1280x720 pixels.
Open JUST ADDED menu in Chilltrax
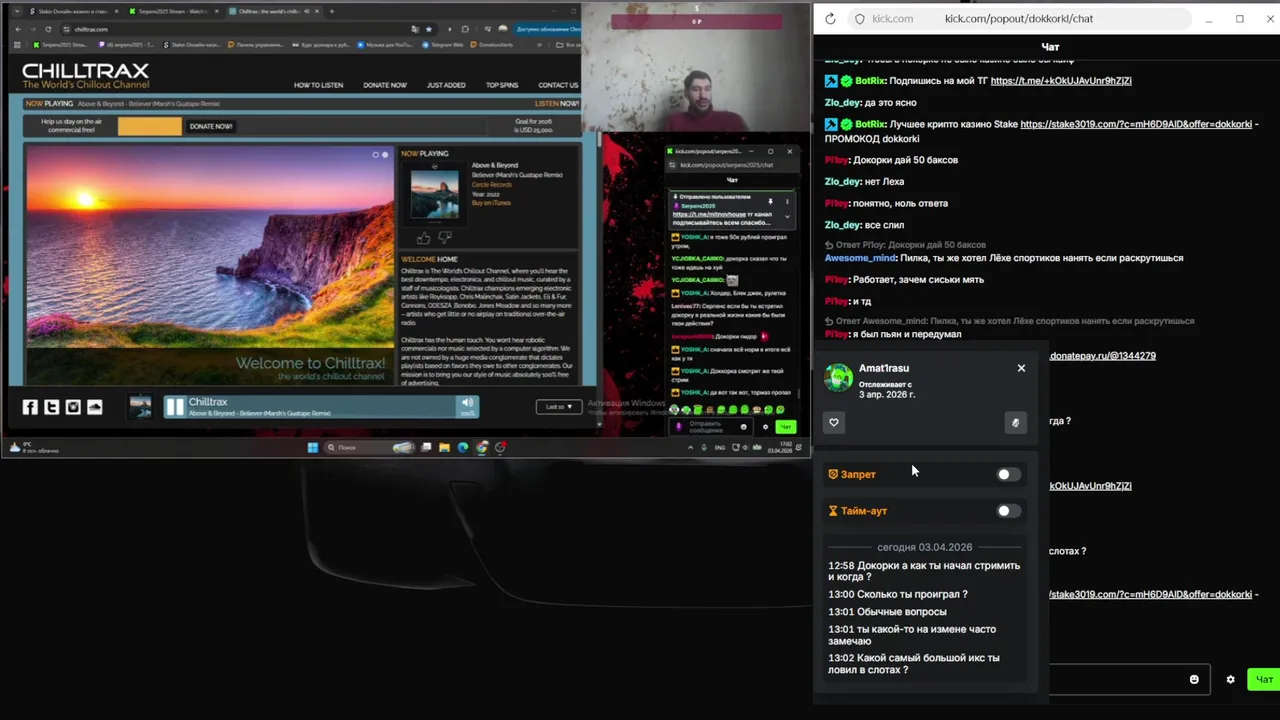pos(446,85)
